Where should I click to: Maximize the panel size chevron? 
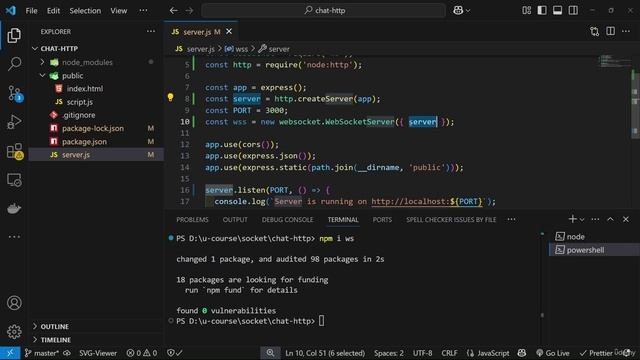coord(610,219)
